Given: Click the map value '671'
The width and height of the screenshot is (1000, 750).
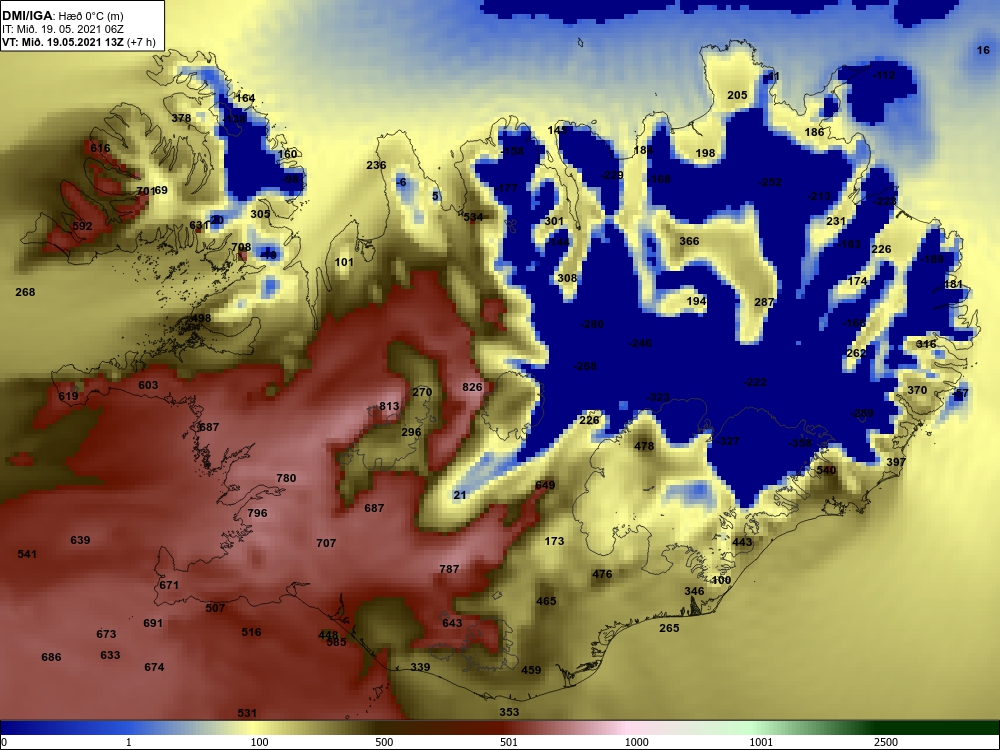Looking at the screenshot, I should tap(169, 585).
